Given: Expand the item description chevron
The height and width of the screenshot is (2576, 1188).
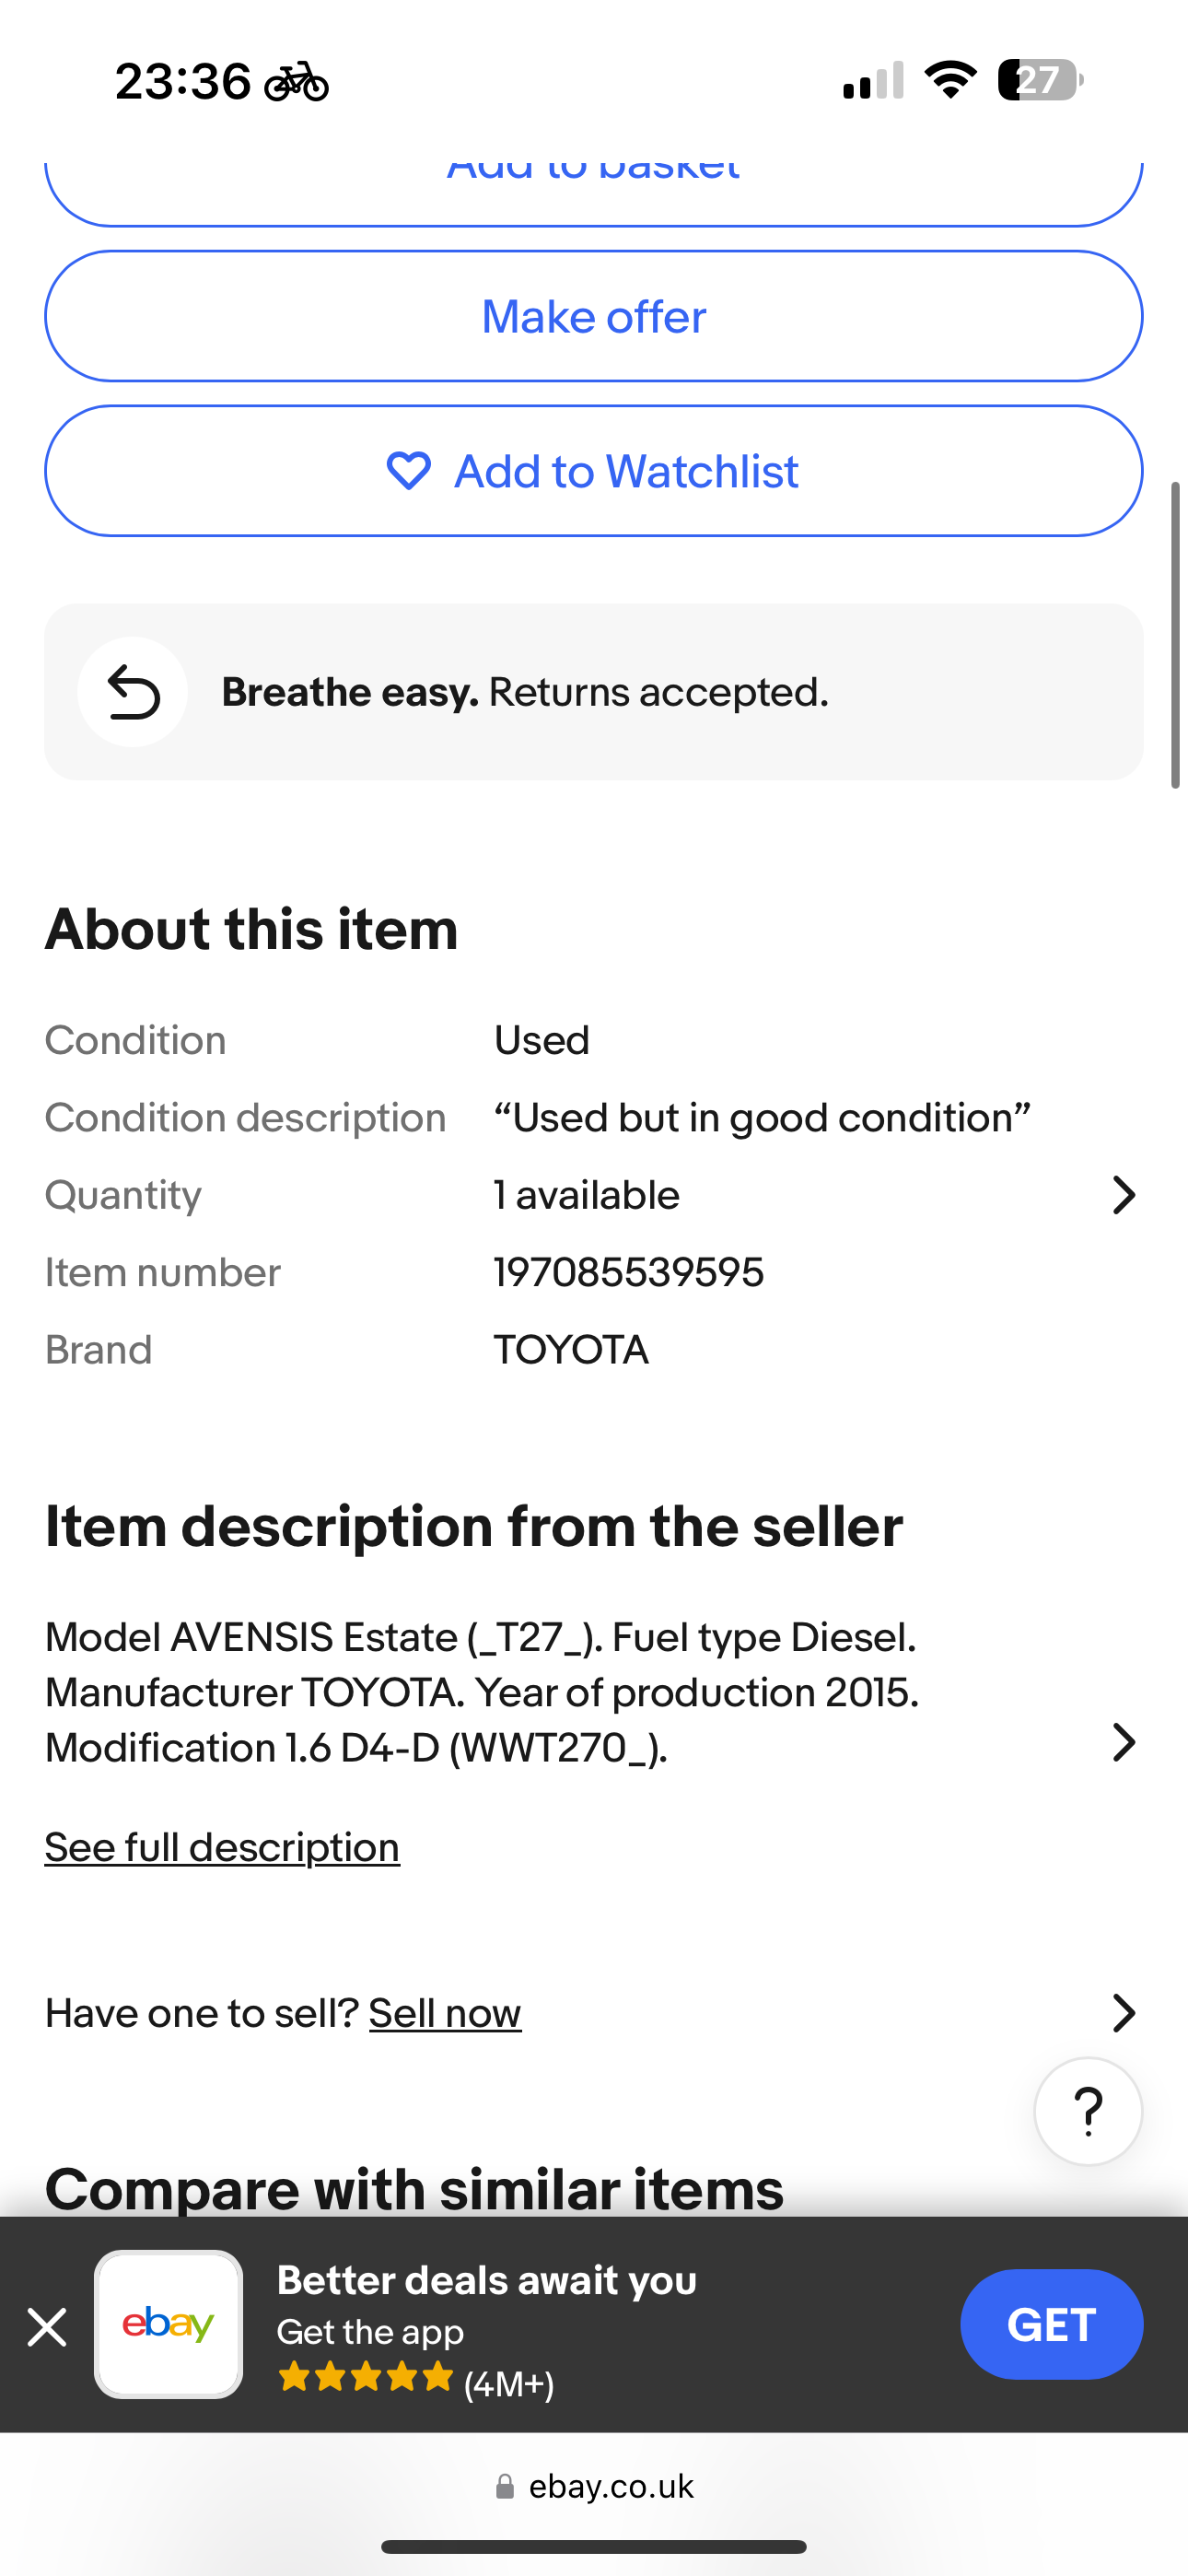Looking at the screenshot, I should click(1124, 1742).
